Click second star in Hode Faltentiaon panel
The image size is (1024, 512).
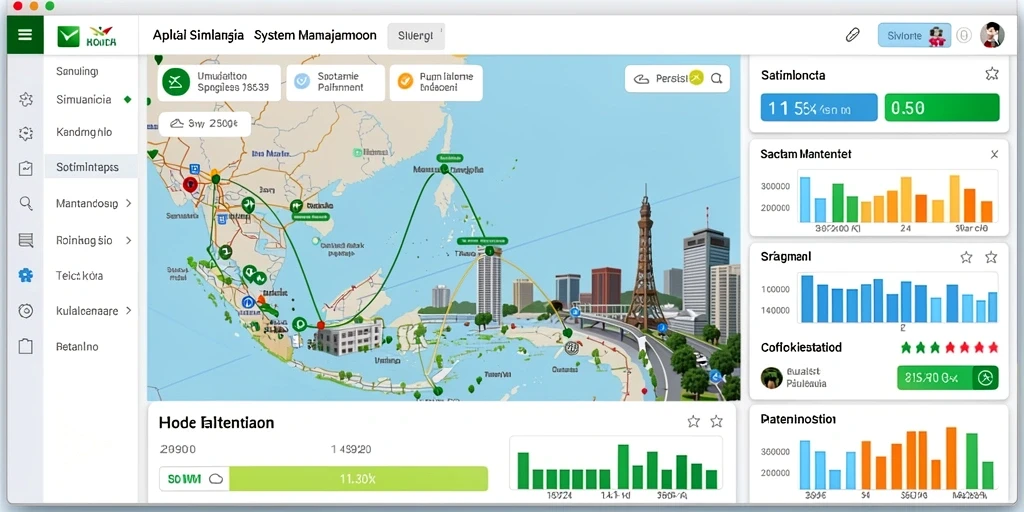716,421
